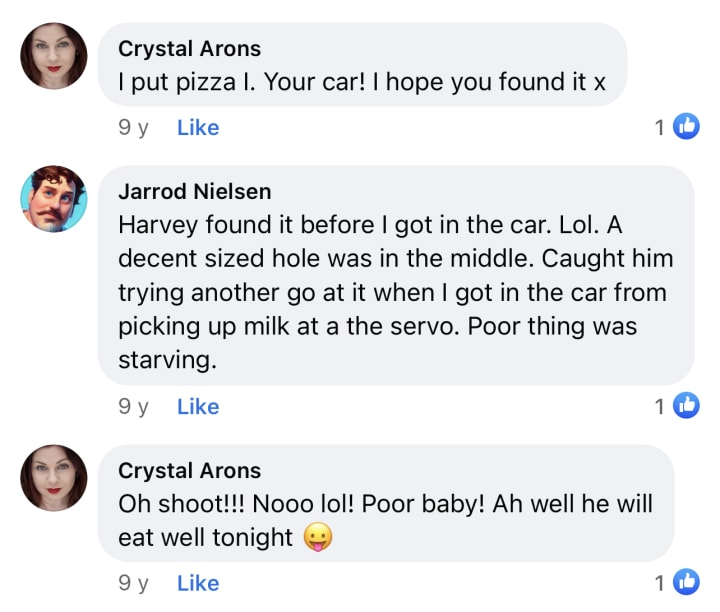Like the "Oh shoot!!! Nooo lol!" comment
The width and height of the screenshot is (720, 612).
click(197, 582)
